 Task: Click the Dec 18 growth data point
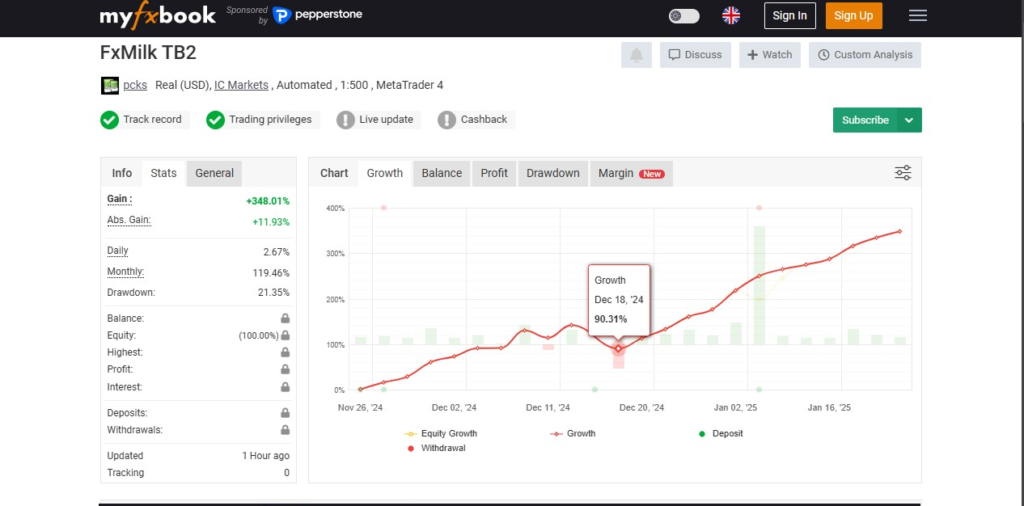618,348
